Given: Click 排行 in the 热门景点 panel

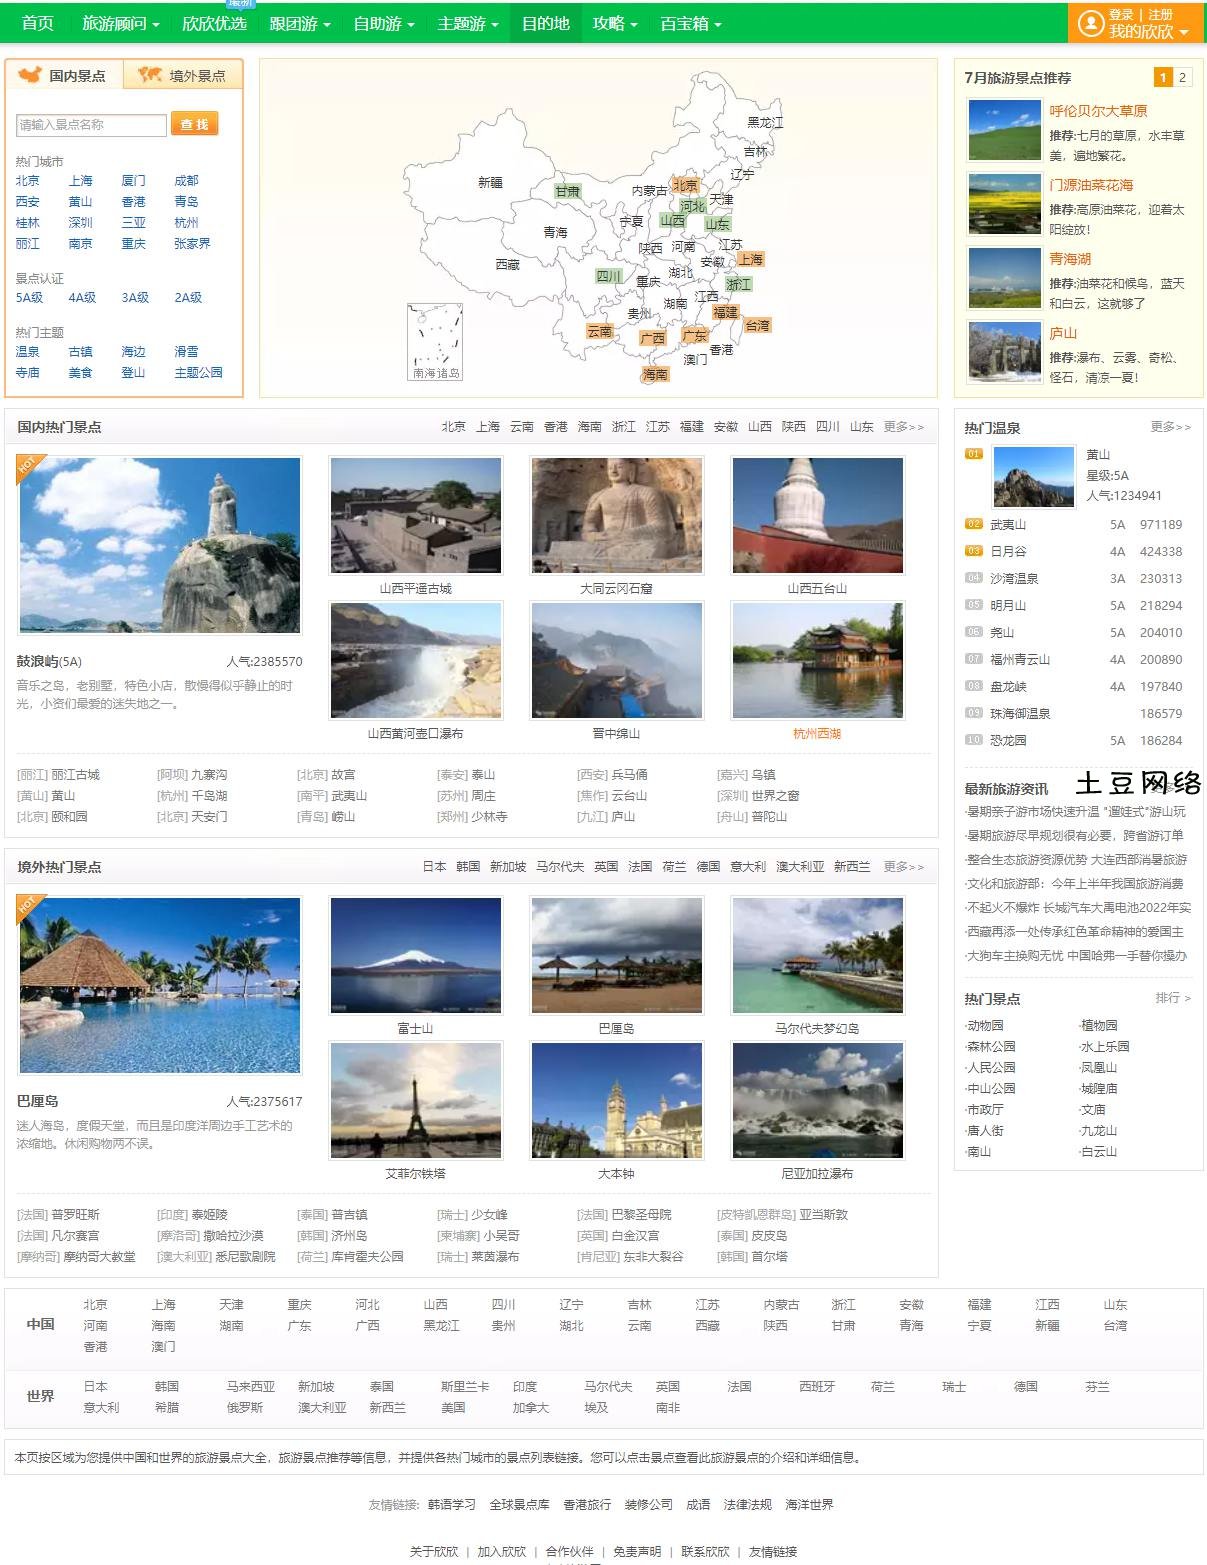Looking at the screenshot, I should [1166, 998].
